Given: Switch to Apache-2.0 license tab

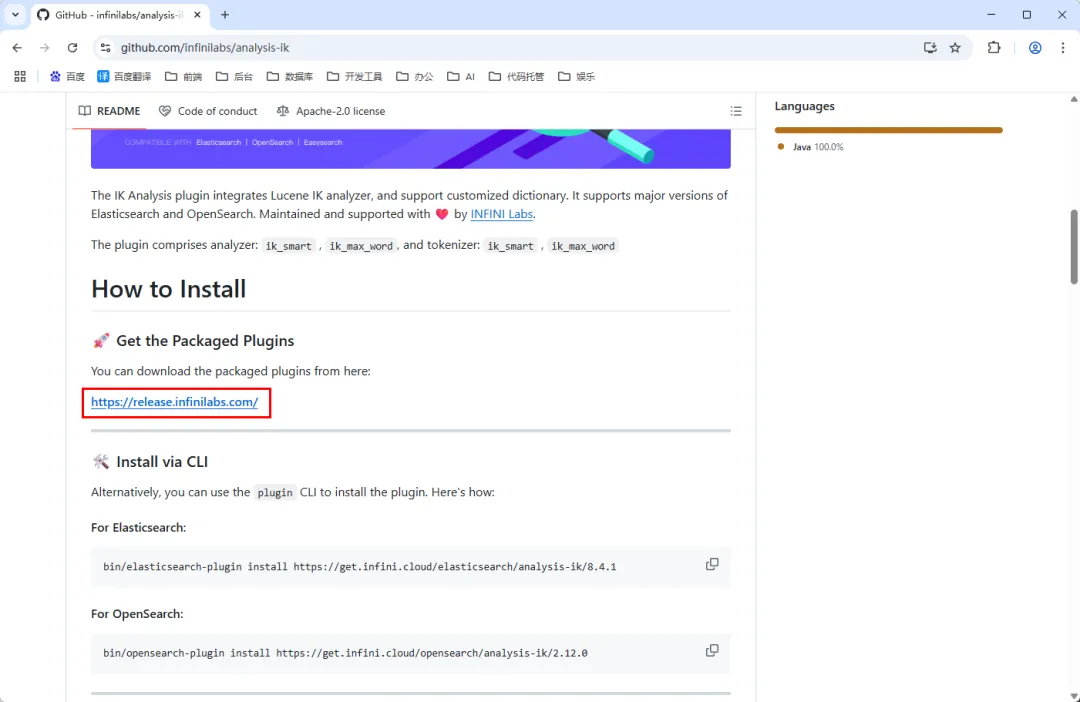Looking at the screenshot, I should click(331, 111).
